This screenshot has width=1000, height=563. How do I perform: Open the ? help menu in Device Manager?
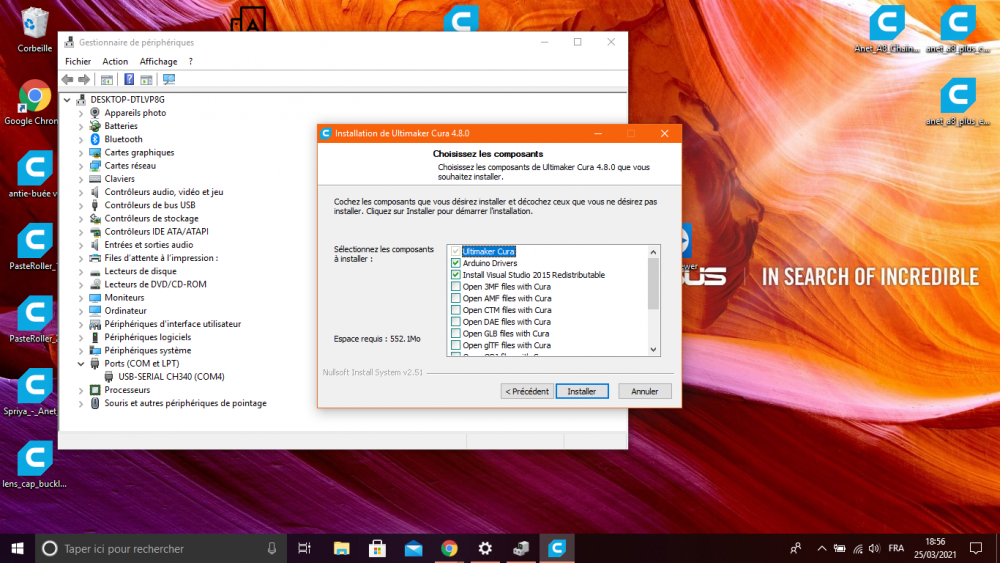tap(190, 61)
